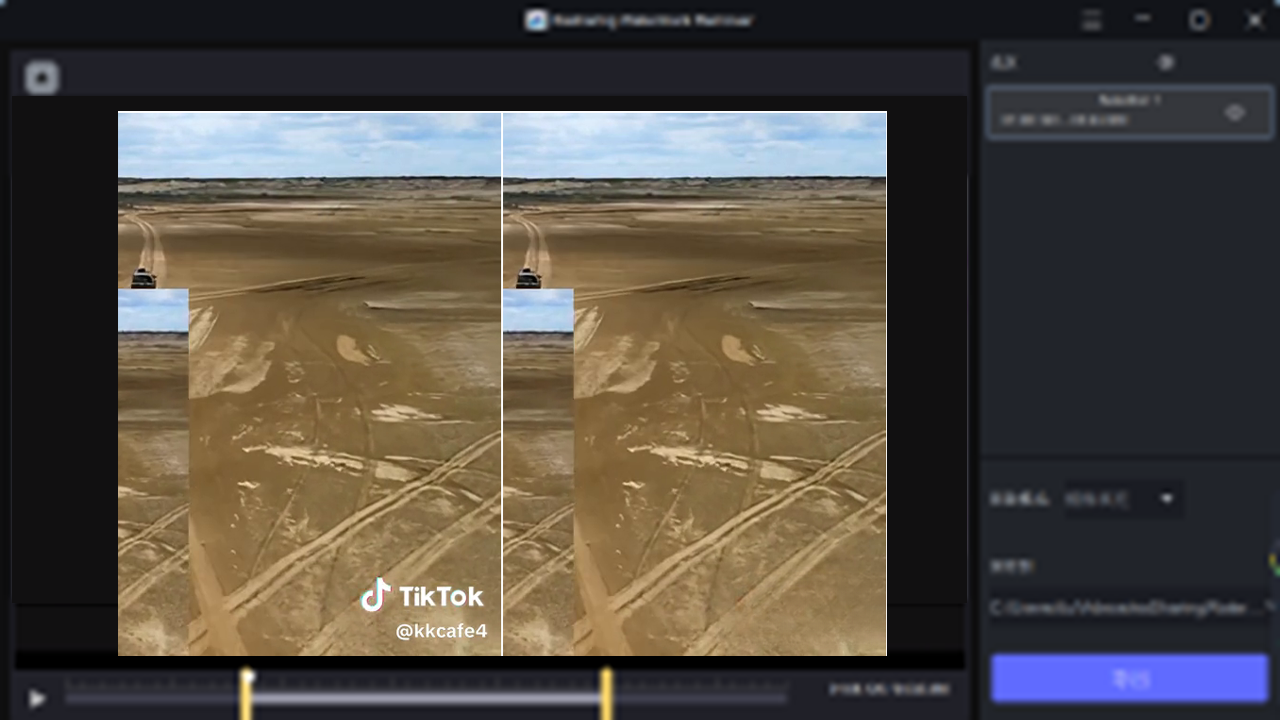Click the small round icon in the list header

[x=1165, y=62]
